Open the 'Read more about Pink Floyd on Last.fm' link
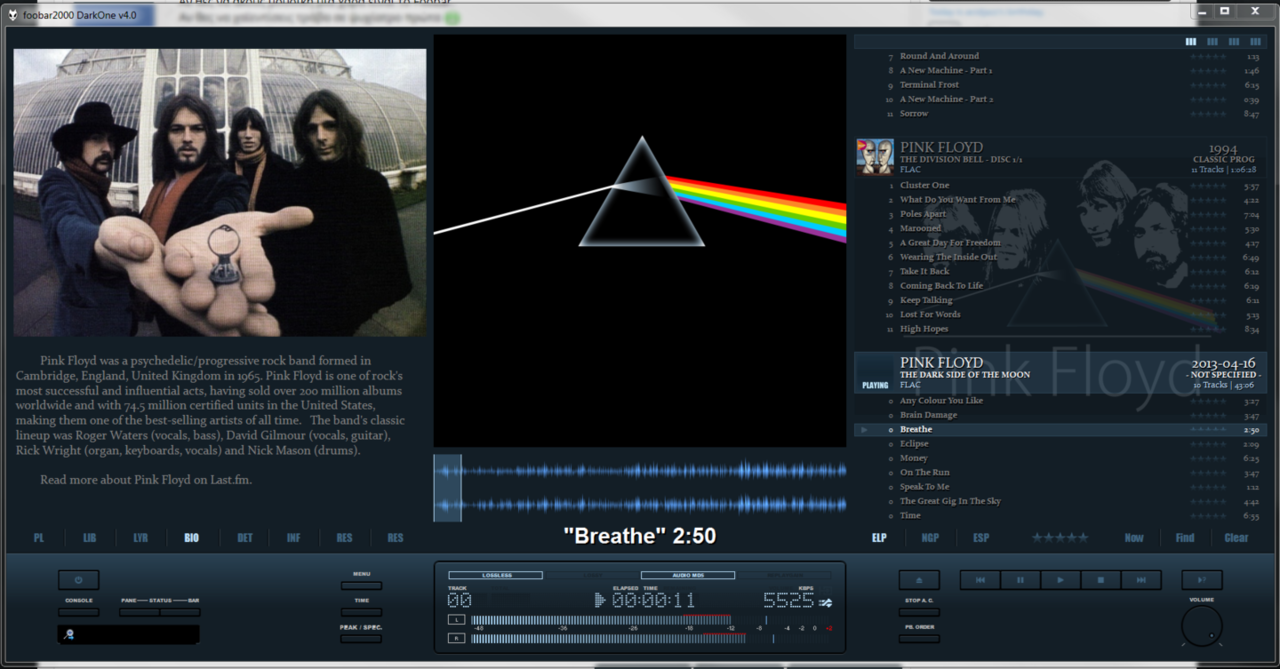1280x669 pixels. 146,480
